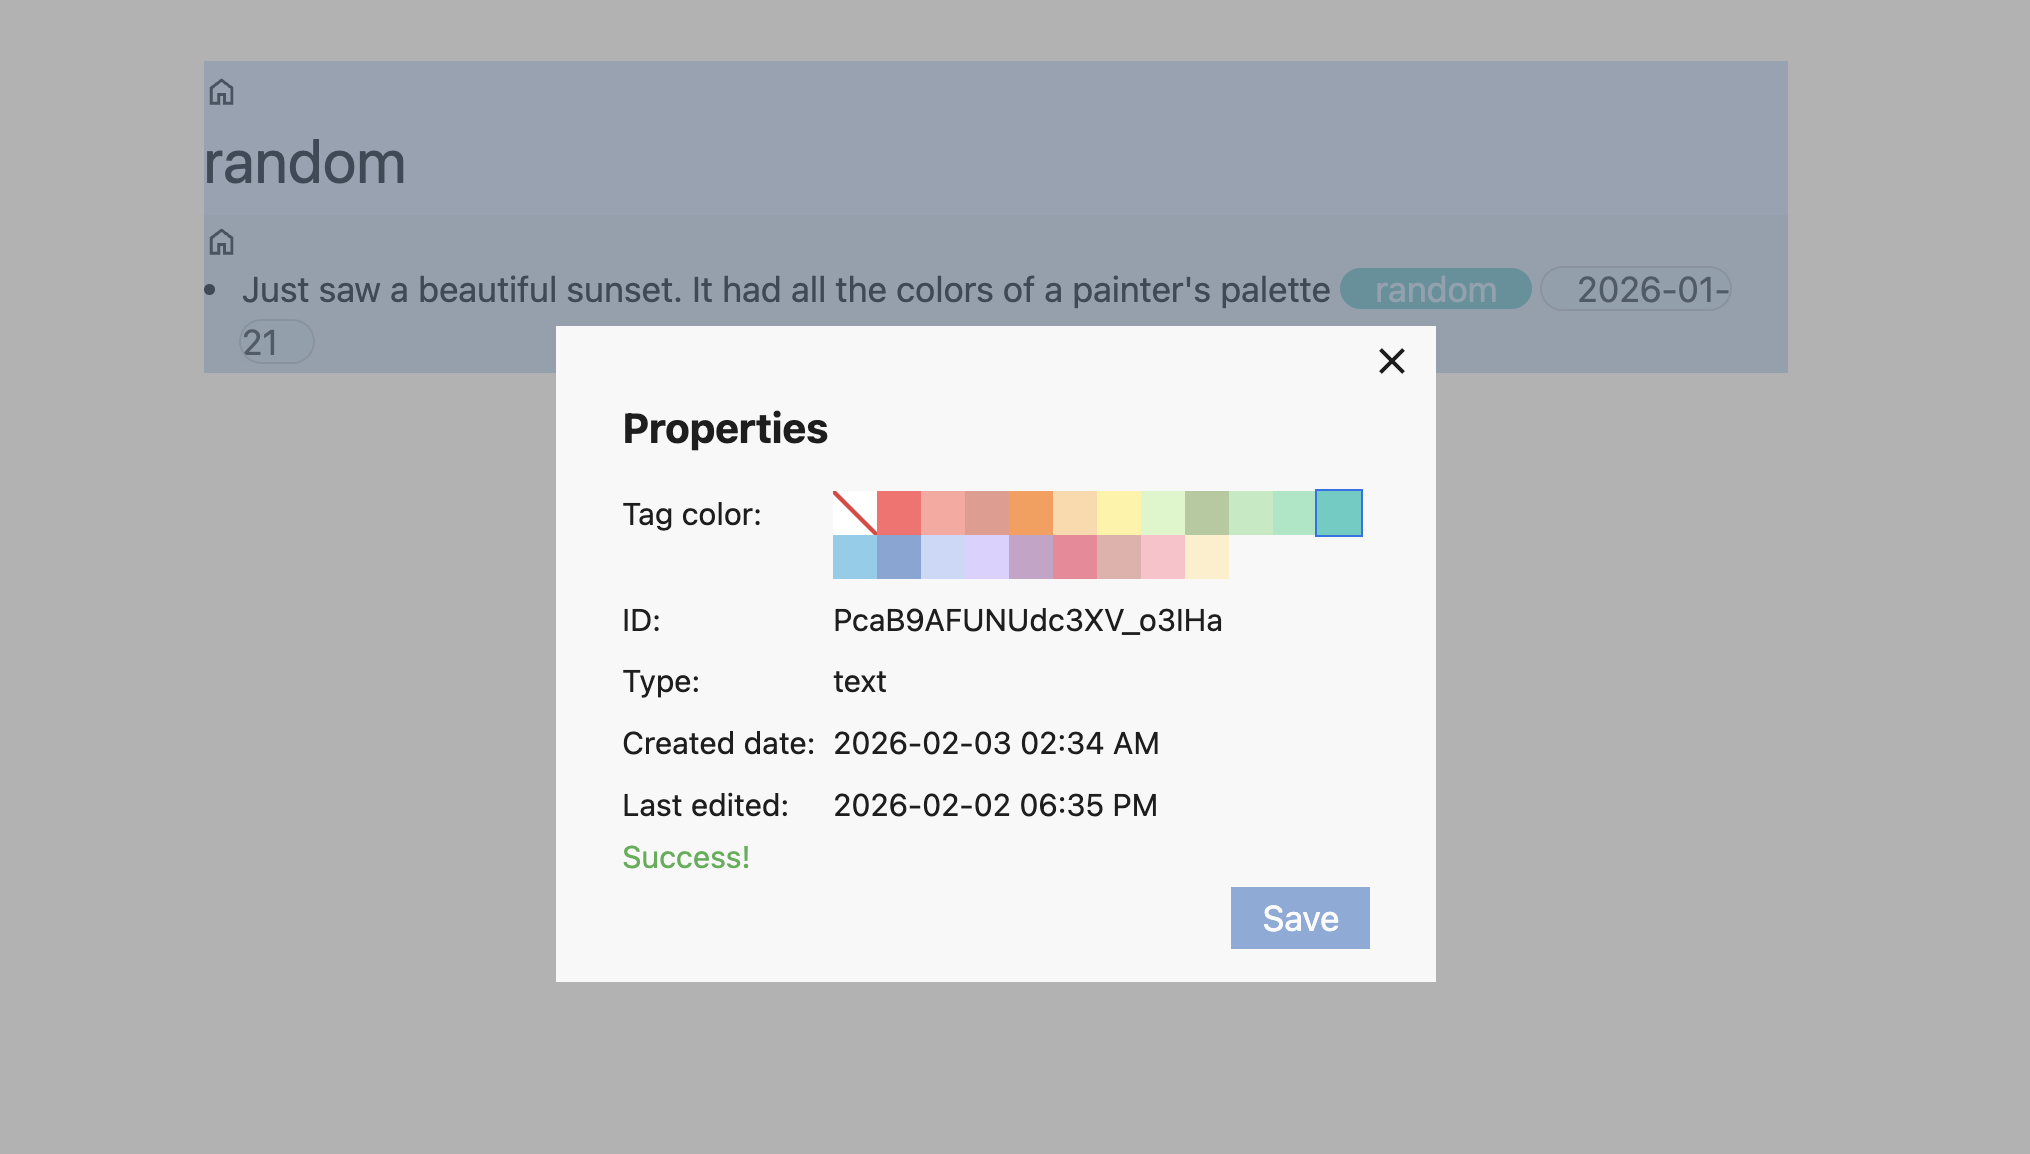Screen dimensions: 2030x1154
Task: Select the mint green color swatch
Action: (x=1294, y=513)
